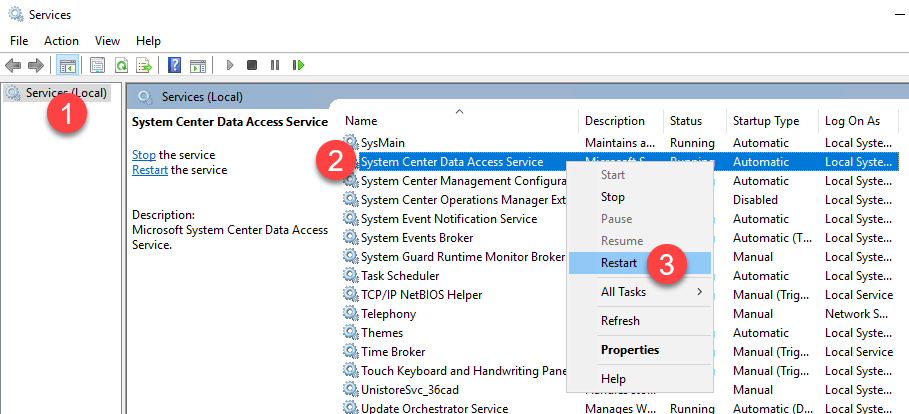Select the System Center Data Access Service row

point(620,162)
